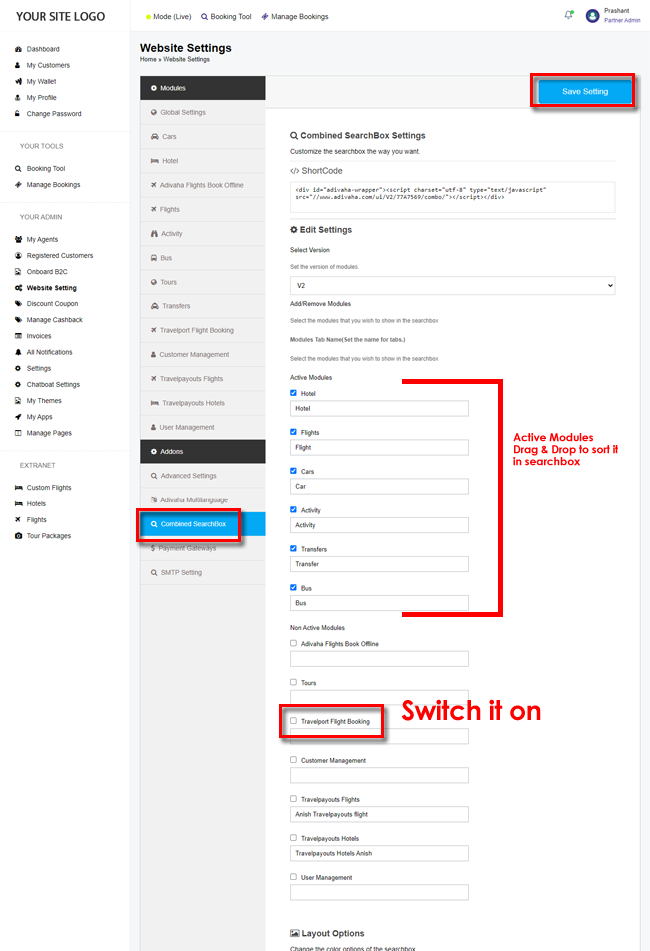Click the My Apps rocket icon
The image size is (650, 951).
pyautogui.click(x=18, y=417)
